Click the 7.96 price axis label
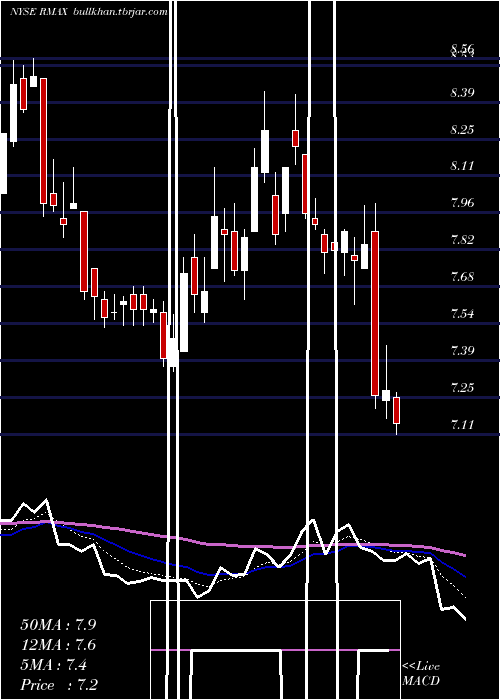This screenshot has height=700, width=500. tap(462, 203)
